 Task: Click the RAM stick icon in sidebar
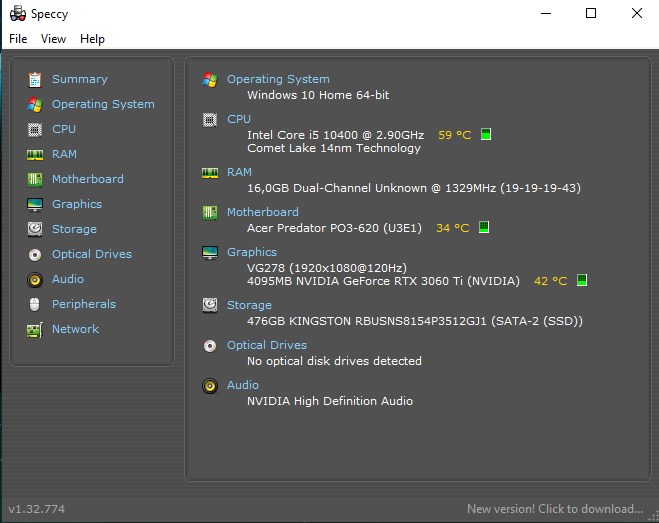[35, 154]
